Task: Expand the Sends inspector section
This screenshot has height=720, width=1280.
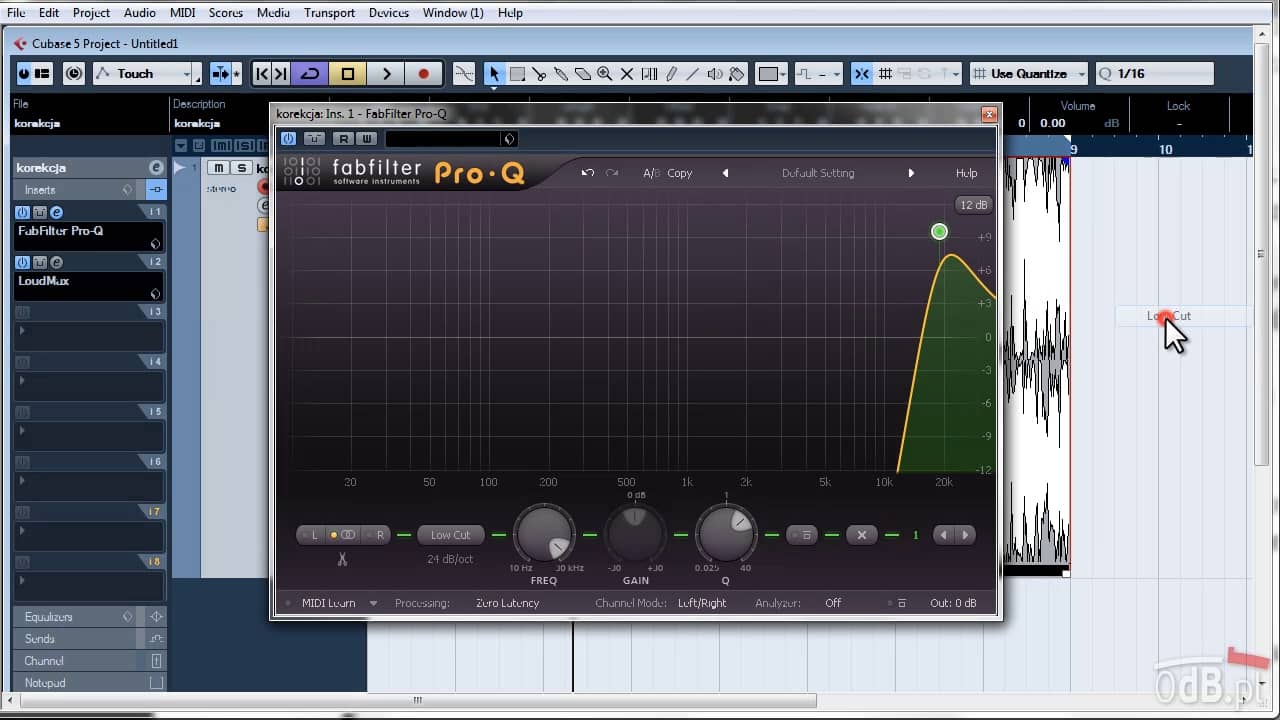Action: point(89,639)
